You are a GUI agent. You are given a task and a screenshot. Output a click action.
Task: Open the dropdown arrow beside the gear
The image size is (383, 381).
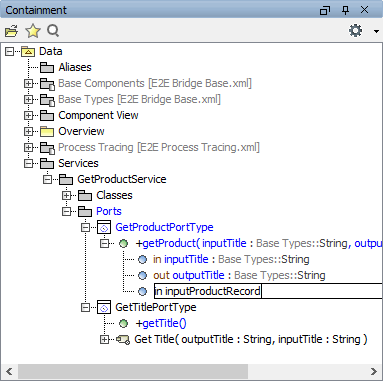click(x=376, y=31)
